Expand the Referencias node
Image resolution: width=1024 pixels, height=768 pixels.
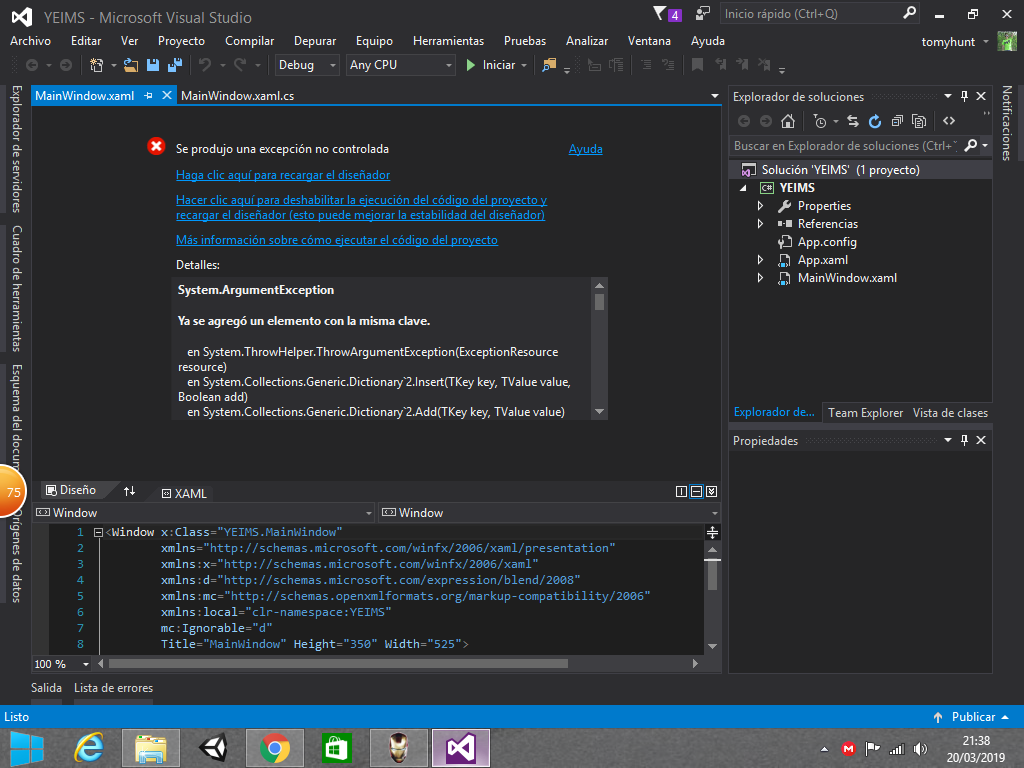[760, 223]
